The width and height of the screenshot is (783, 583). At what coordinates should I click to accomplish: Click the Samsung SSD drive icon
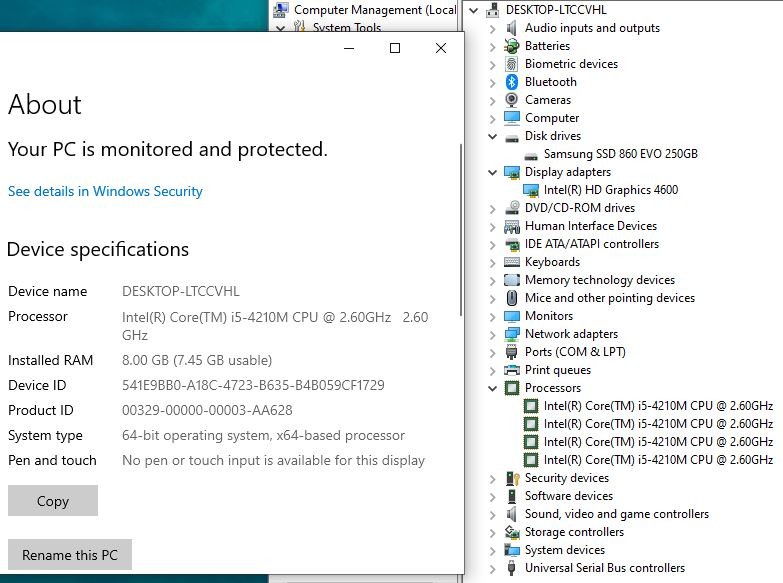coord(531,156)
